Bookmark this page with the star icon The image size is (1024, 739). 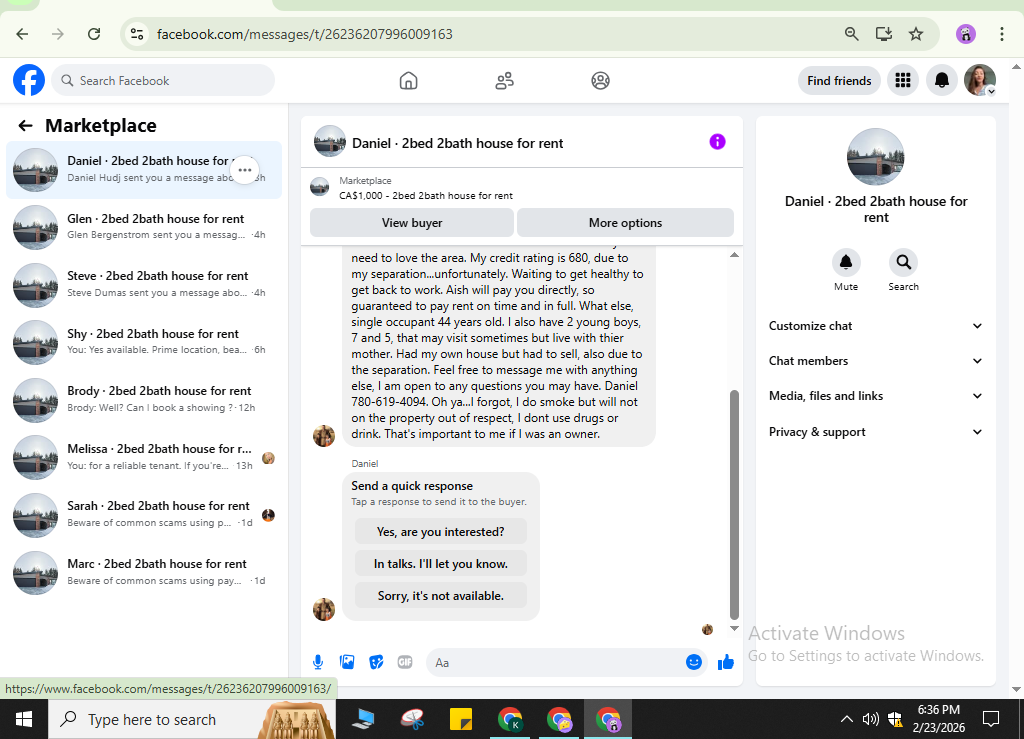[x=916, y=34]
